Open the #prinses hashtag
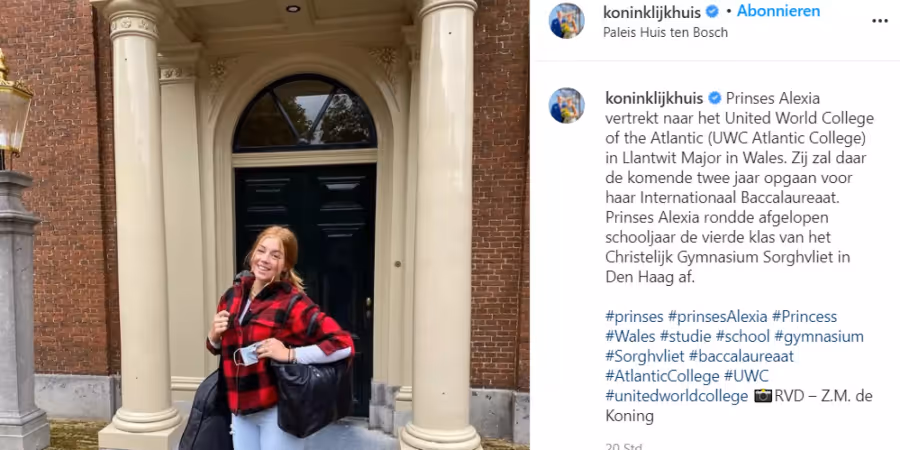The width and height of the screenshot is (900, 450). [634, 317]
